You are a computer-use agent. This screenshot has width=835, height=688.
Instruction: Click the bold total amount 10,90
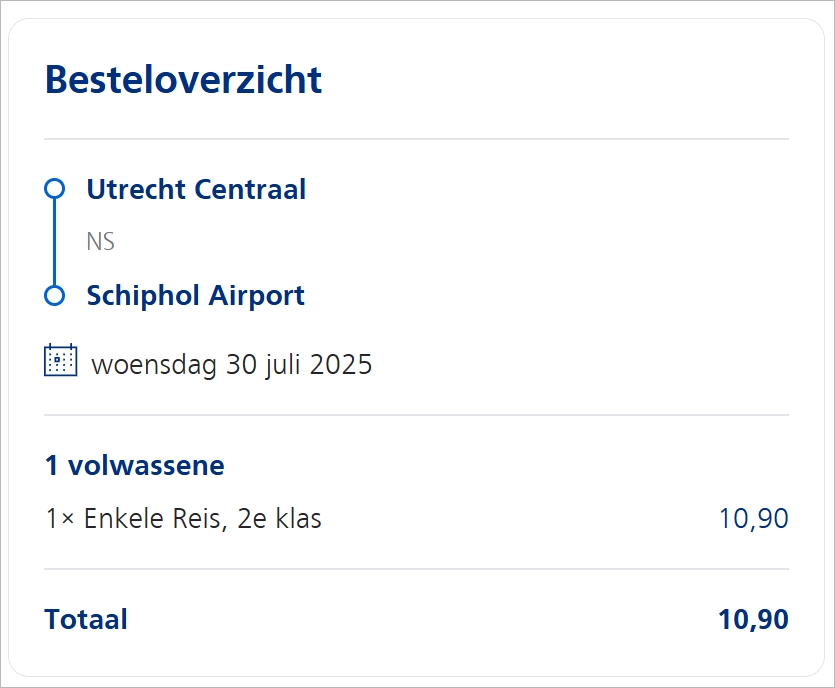coord(753,619)
